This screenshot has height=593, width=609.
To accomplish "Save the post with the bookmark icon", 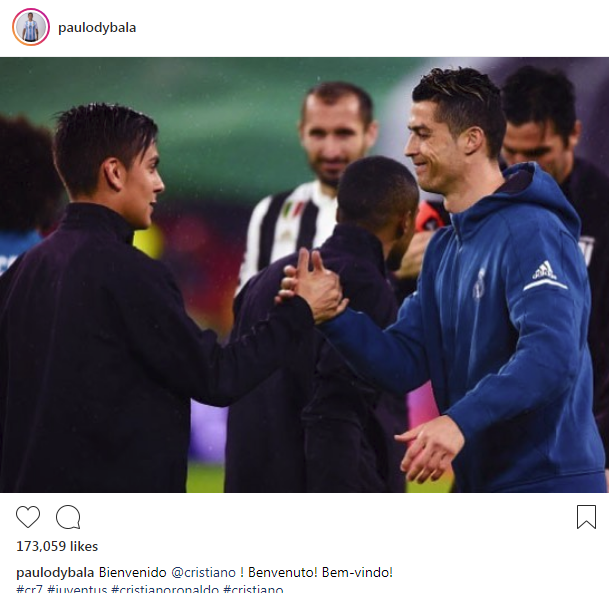I will point(586,517).
